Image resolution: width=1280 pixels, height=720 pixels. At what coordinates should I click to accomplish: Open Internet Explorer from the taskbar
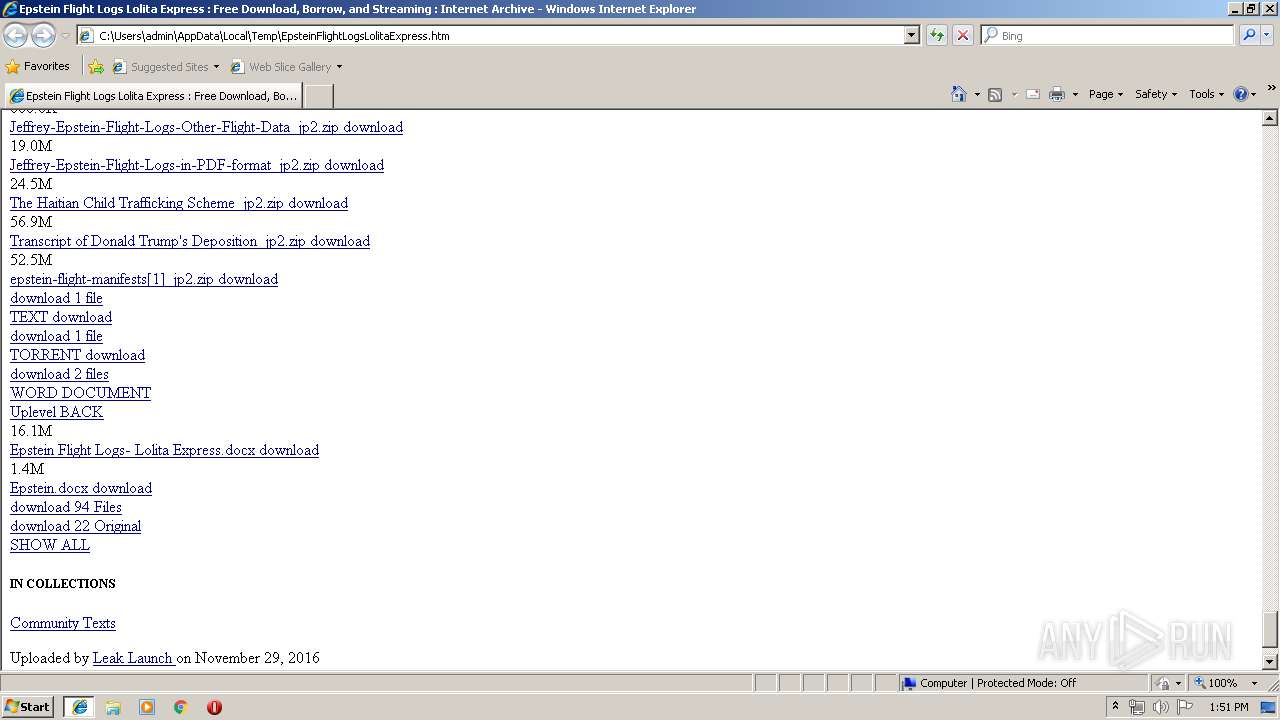click(80, 707)
